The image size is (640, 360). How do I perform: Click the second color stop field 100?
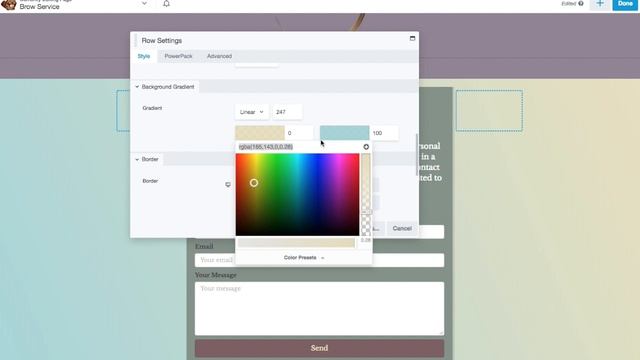coord(384,133)
